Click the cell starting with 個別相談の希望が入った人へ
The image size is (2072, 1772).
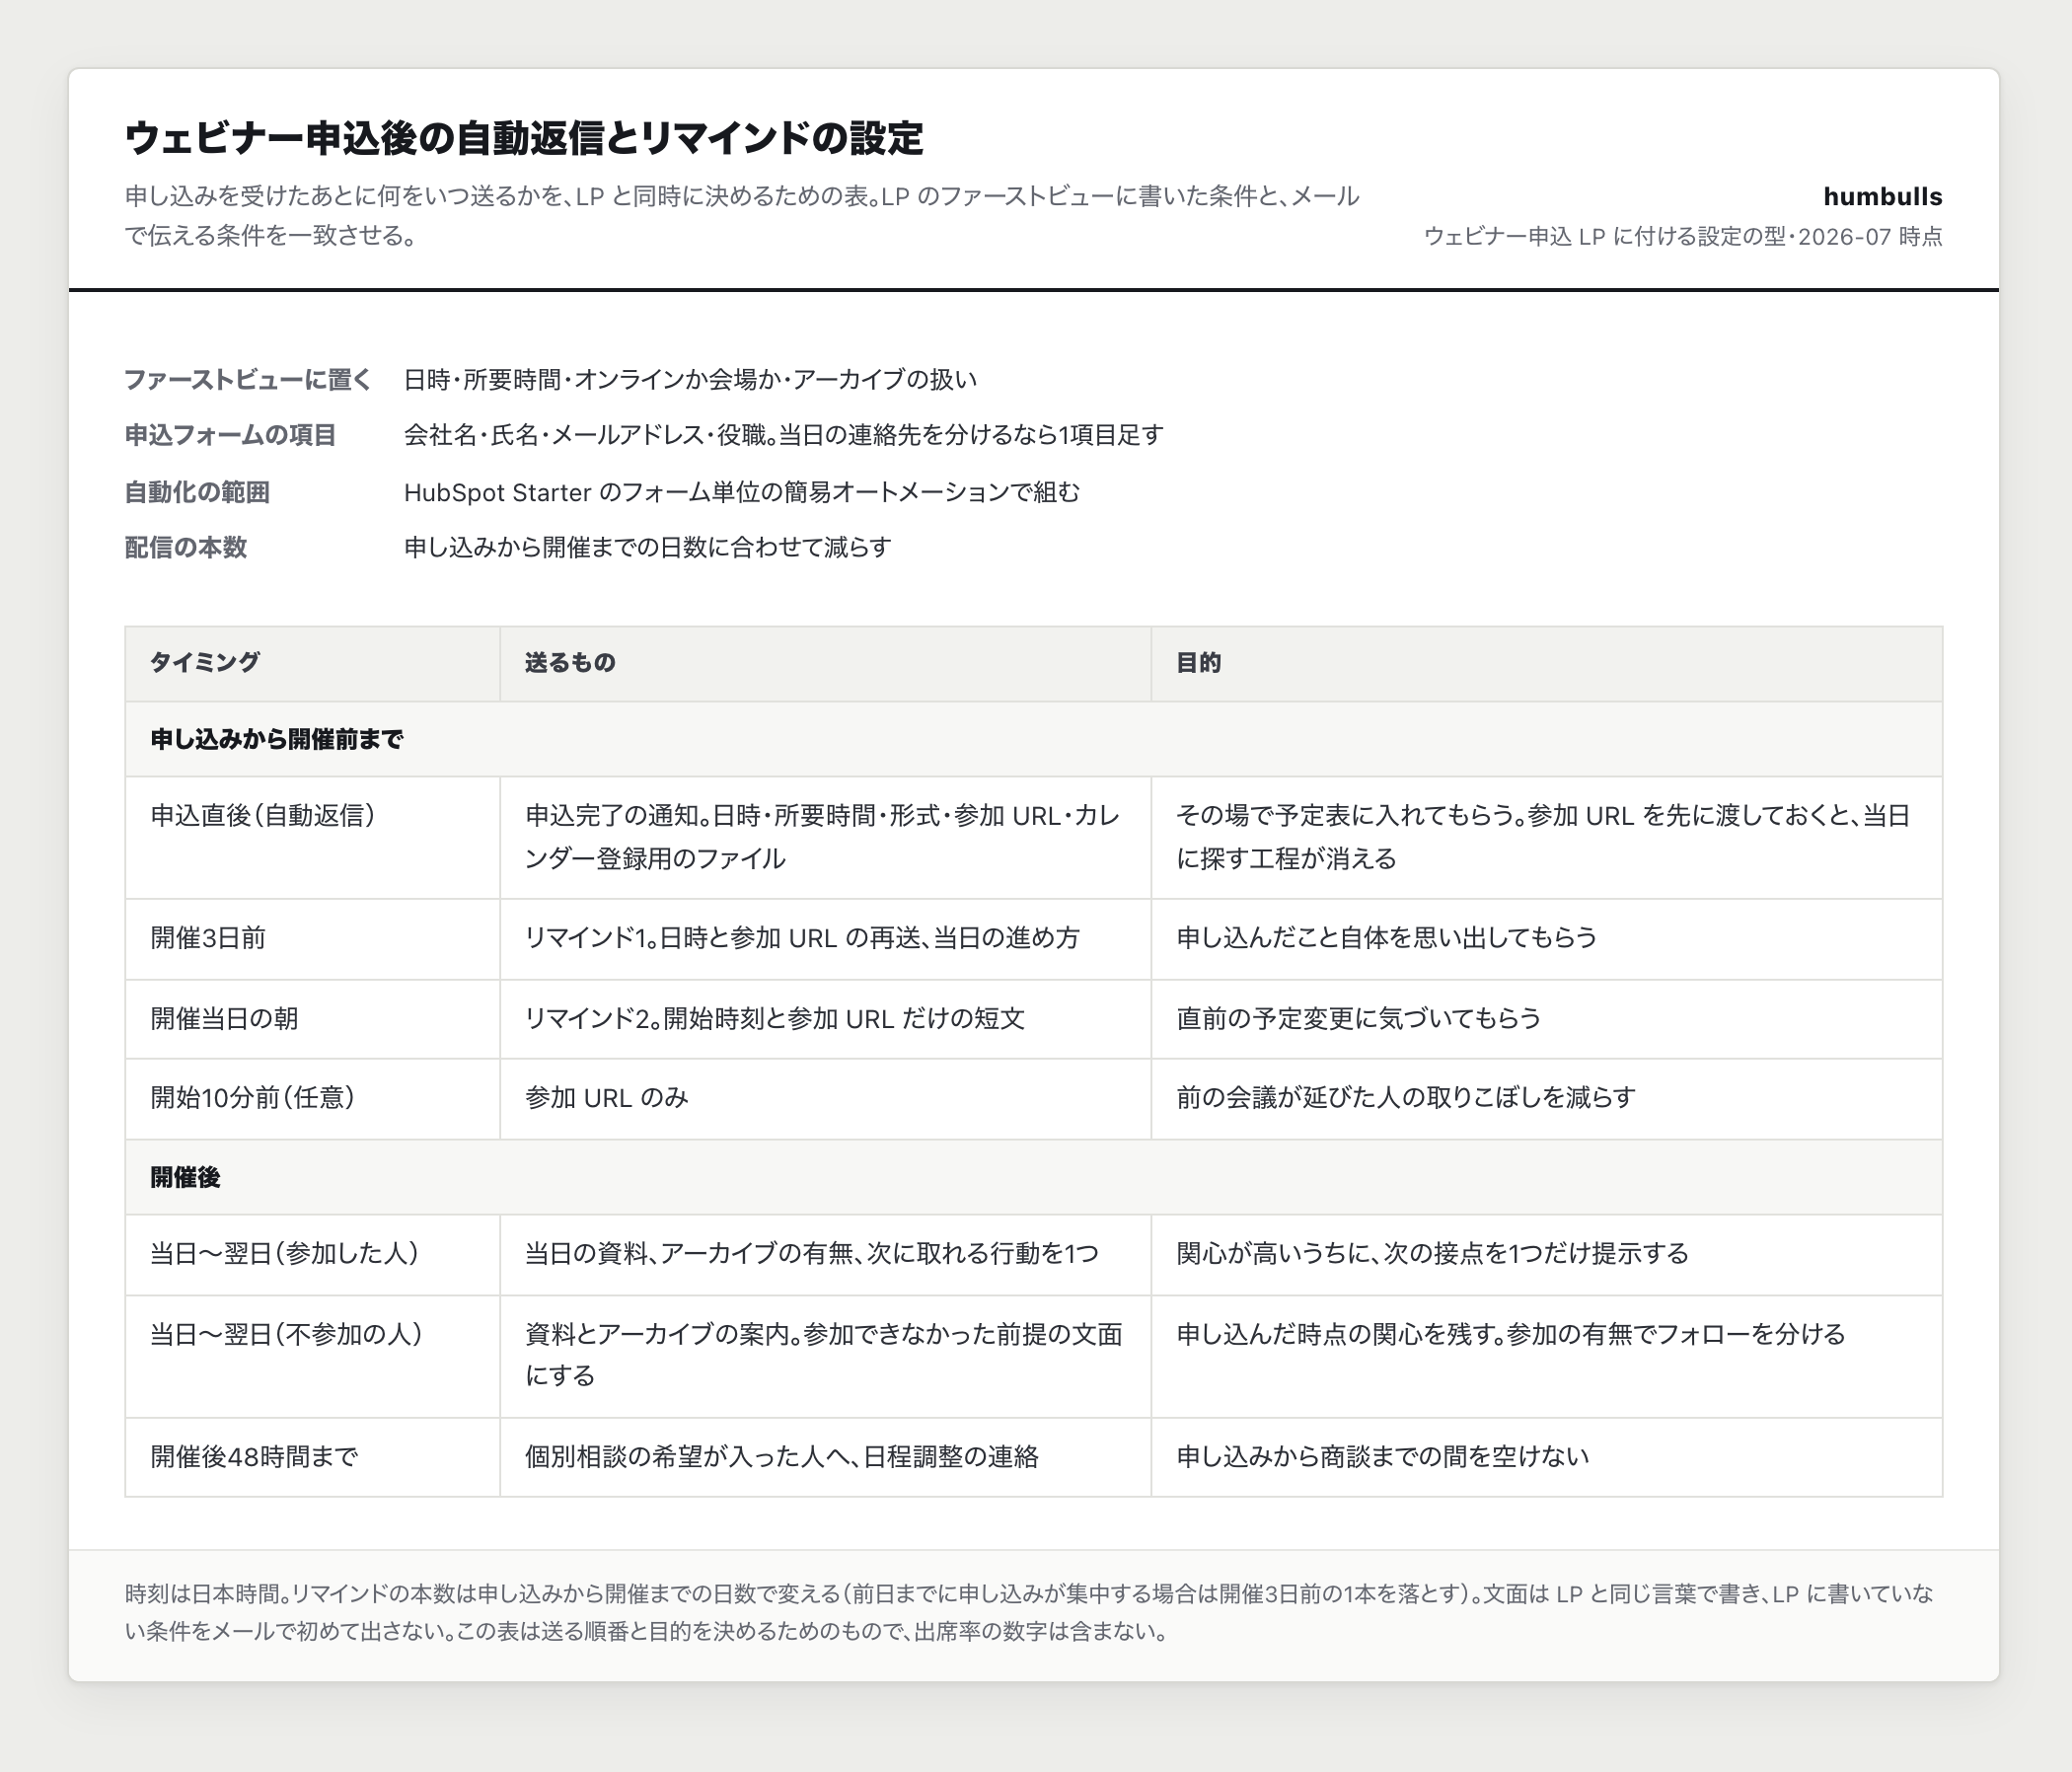(x=825, y=1457)
